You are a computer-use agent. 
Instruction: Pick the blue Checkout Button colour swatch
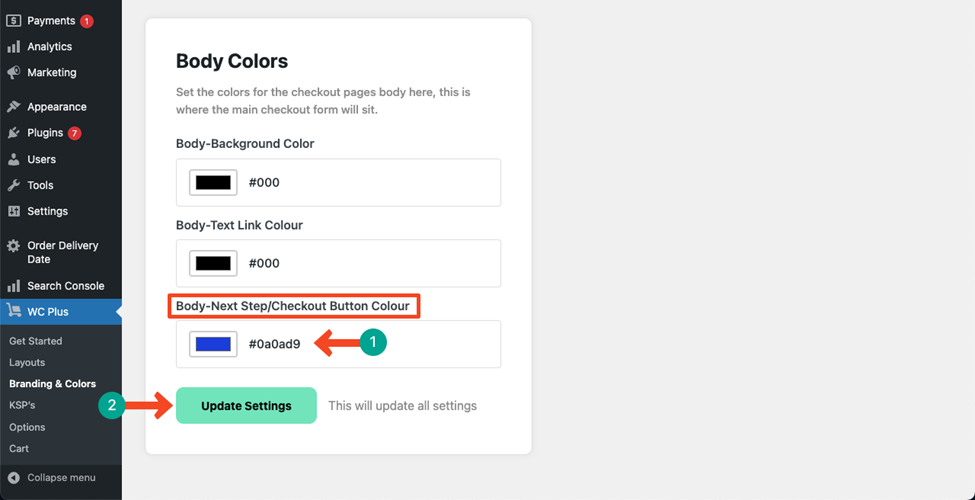pyautogui.click(x=213, y=344)
